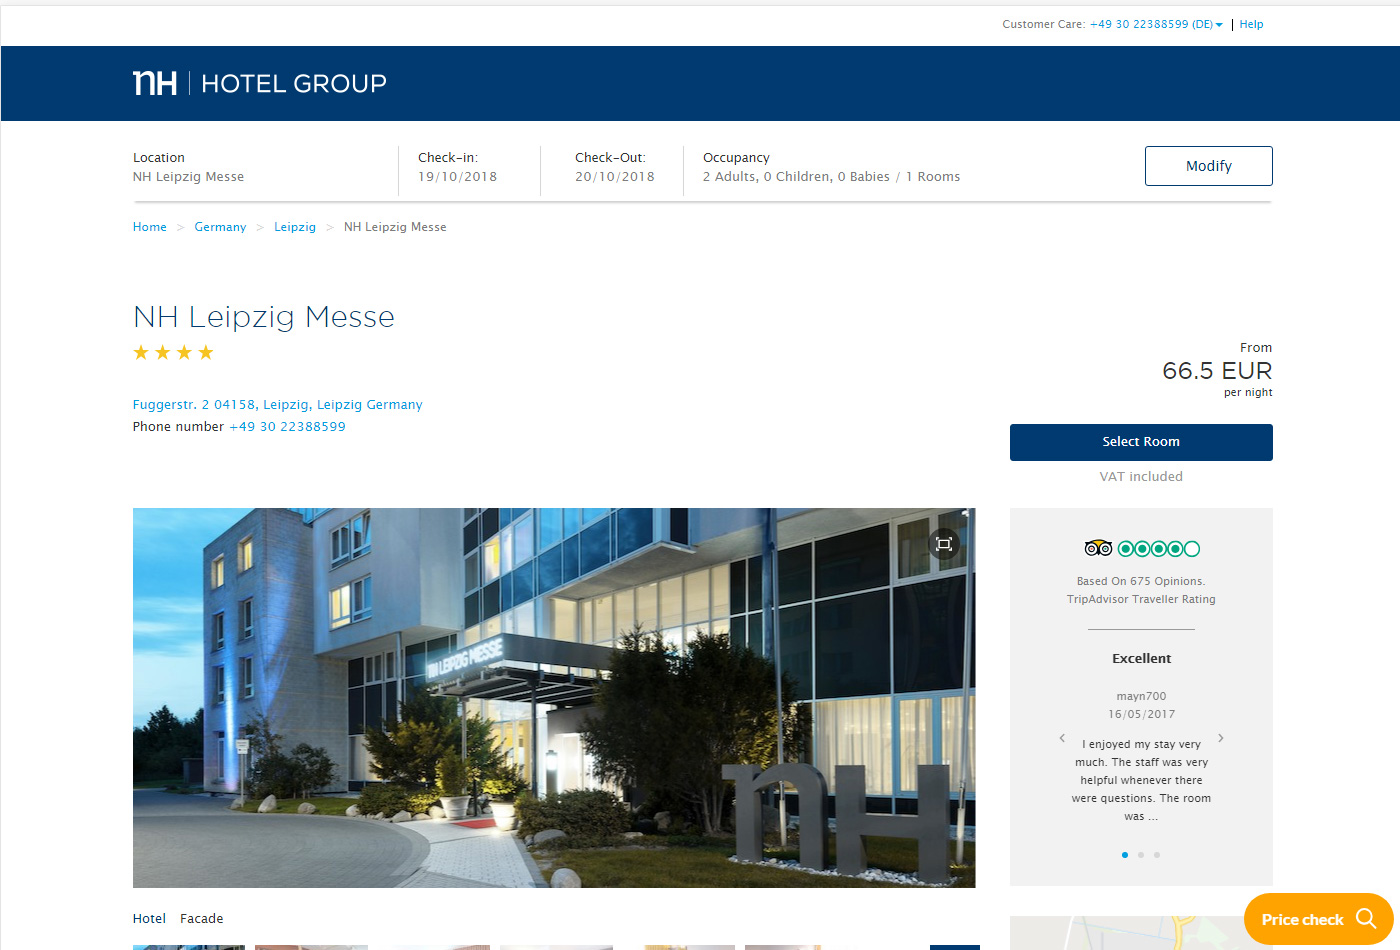Click the Price check magnifier icon

coord(1365,918)
